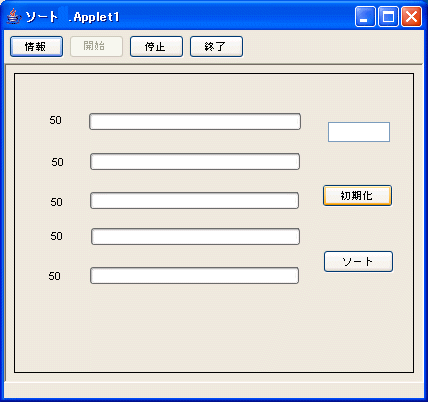Stop the applet with 停止 button
Screen dimensions: 428x402
tap(156, 46)
